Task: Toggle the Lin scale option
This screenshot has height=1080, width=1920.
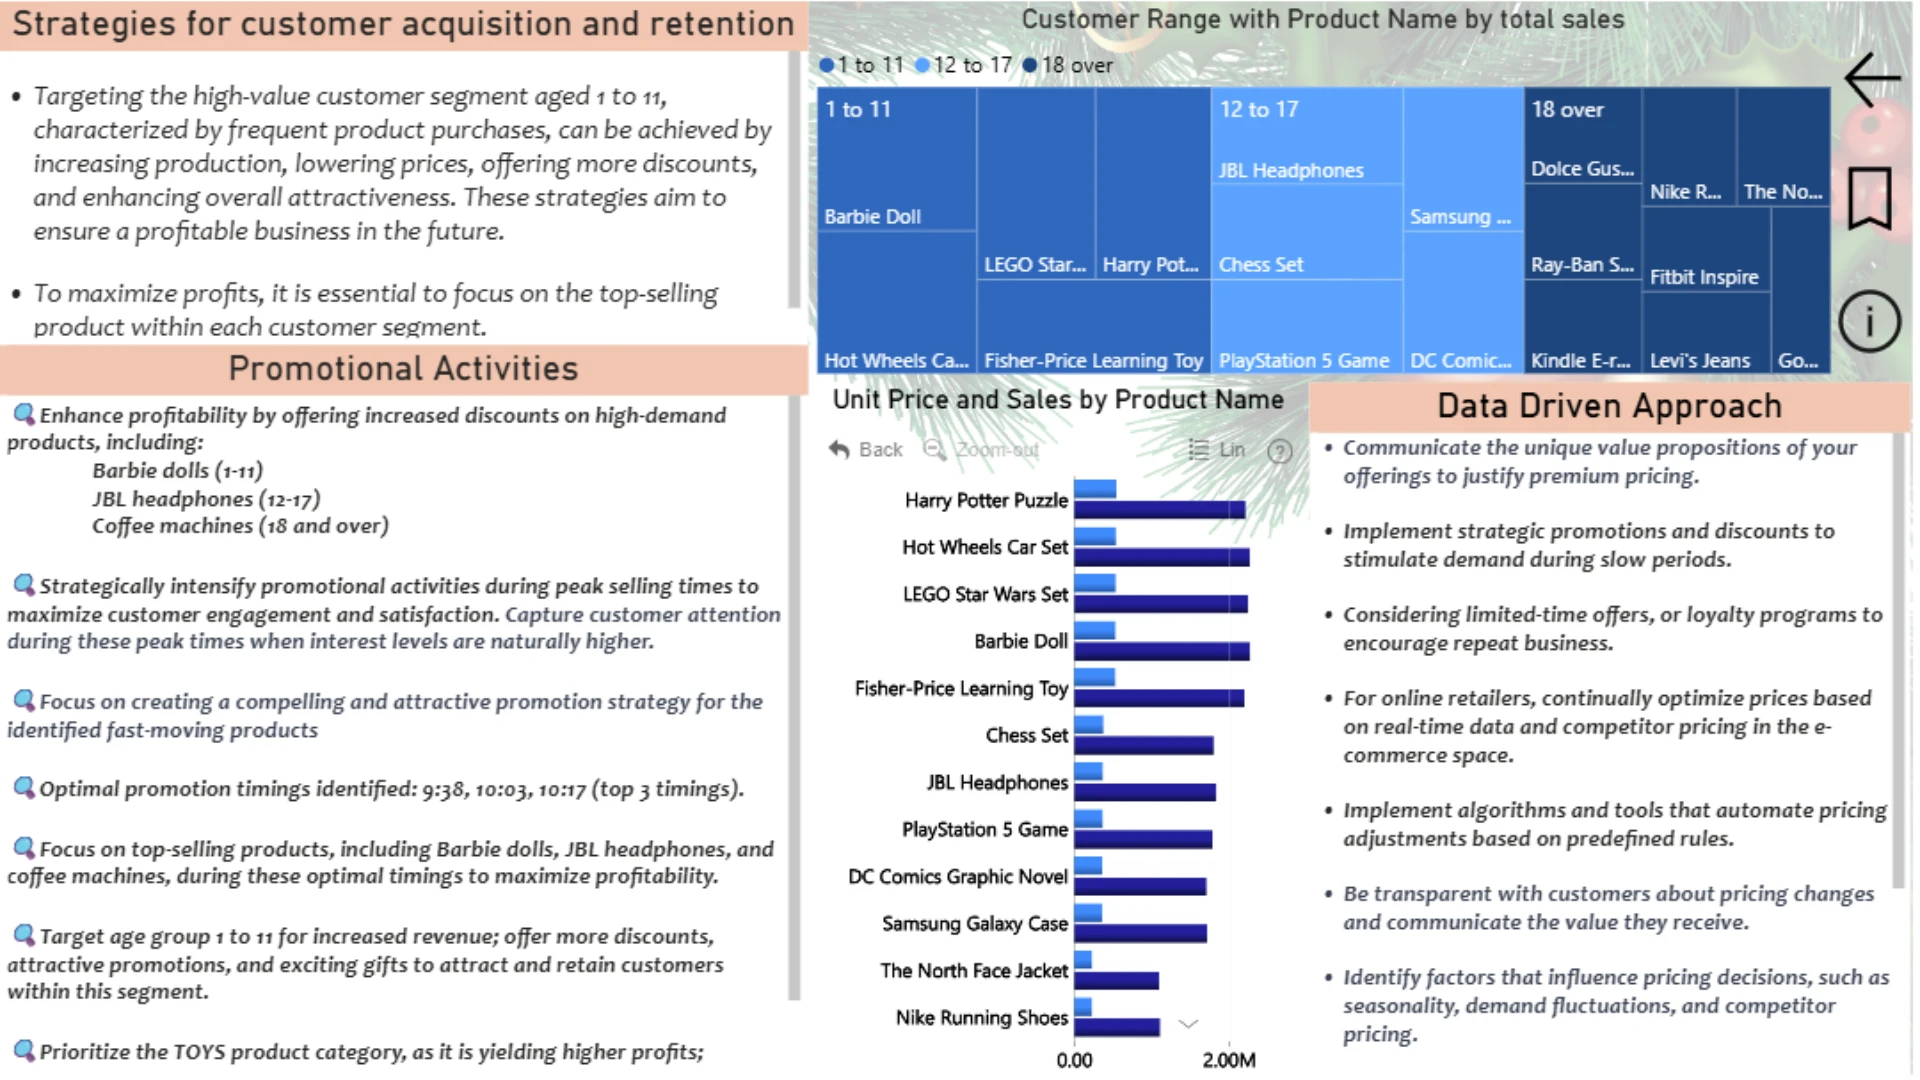Action: (x=1217, y=450)
